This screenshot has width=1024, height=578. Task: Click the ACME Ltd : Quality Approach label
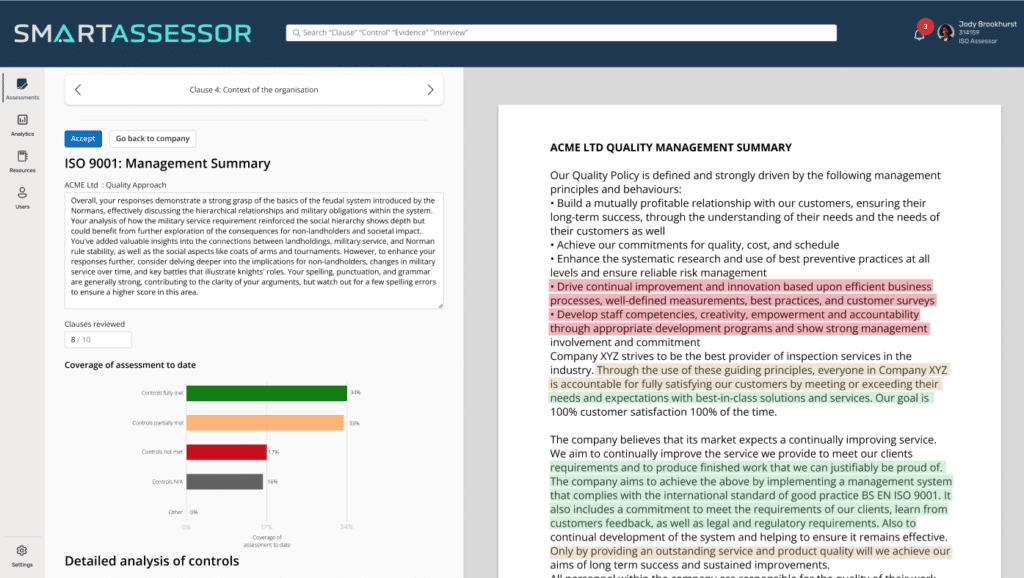[116, 185]
